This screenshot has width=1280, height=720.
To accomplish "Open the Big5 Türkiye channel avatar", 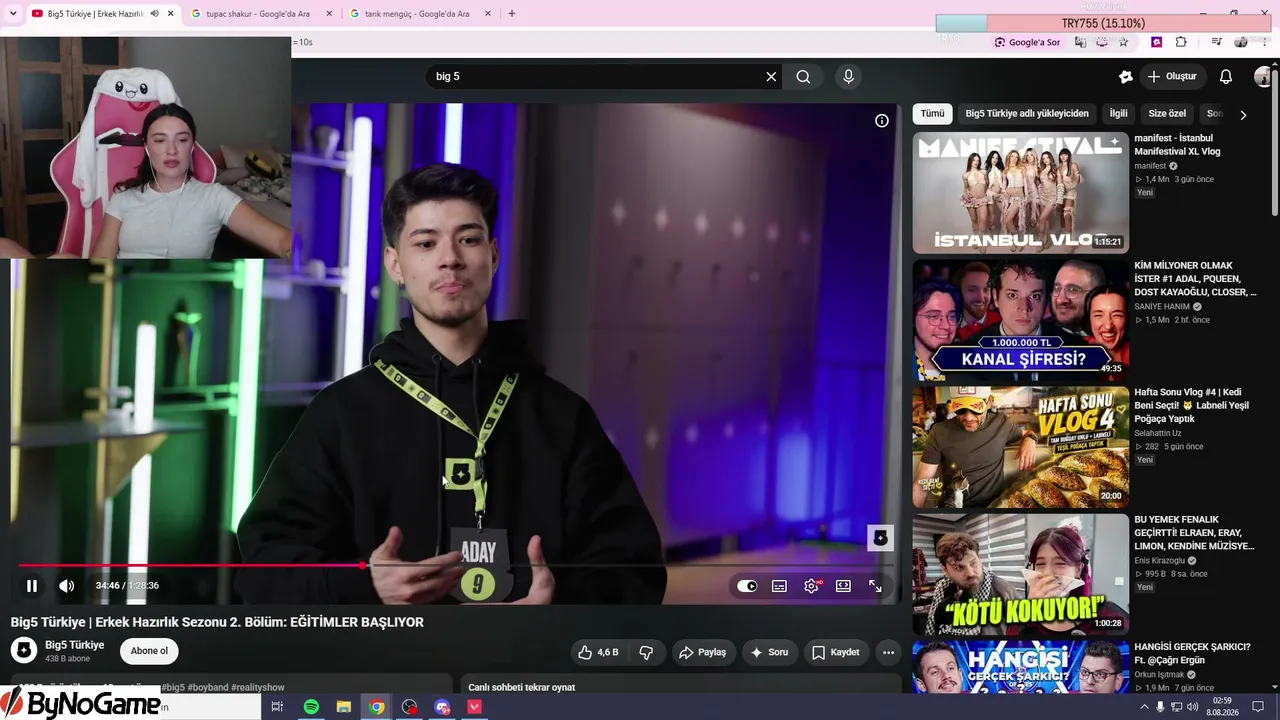I will pyautogui.click(x=24, y=651).
